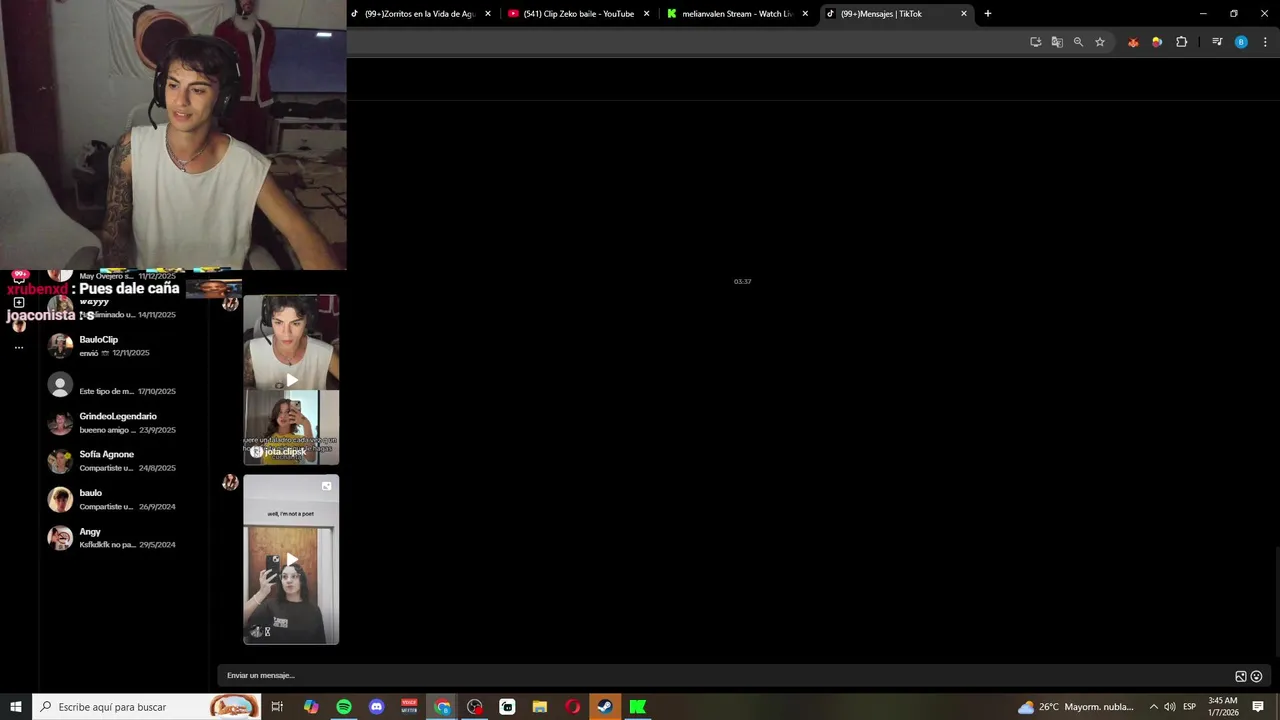
Task: Open the media control music-note button
Action: (1217, 42)
